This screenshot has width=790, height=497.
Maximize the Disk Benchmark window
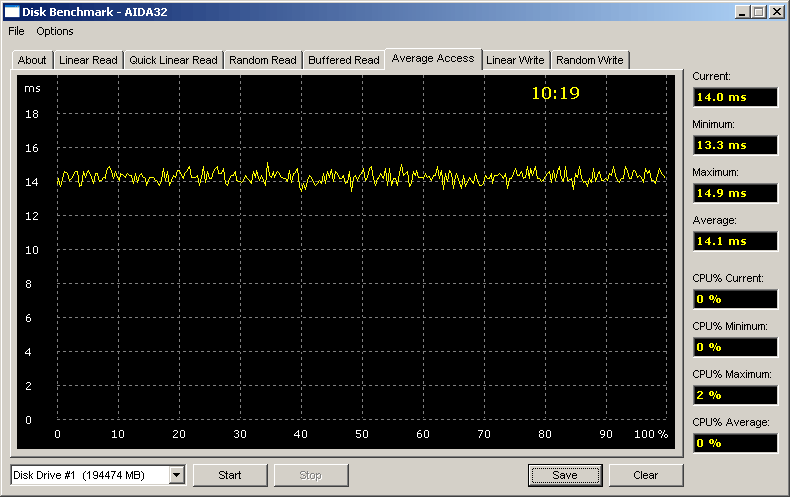click(x=758, y=12)
